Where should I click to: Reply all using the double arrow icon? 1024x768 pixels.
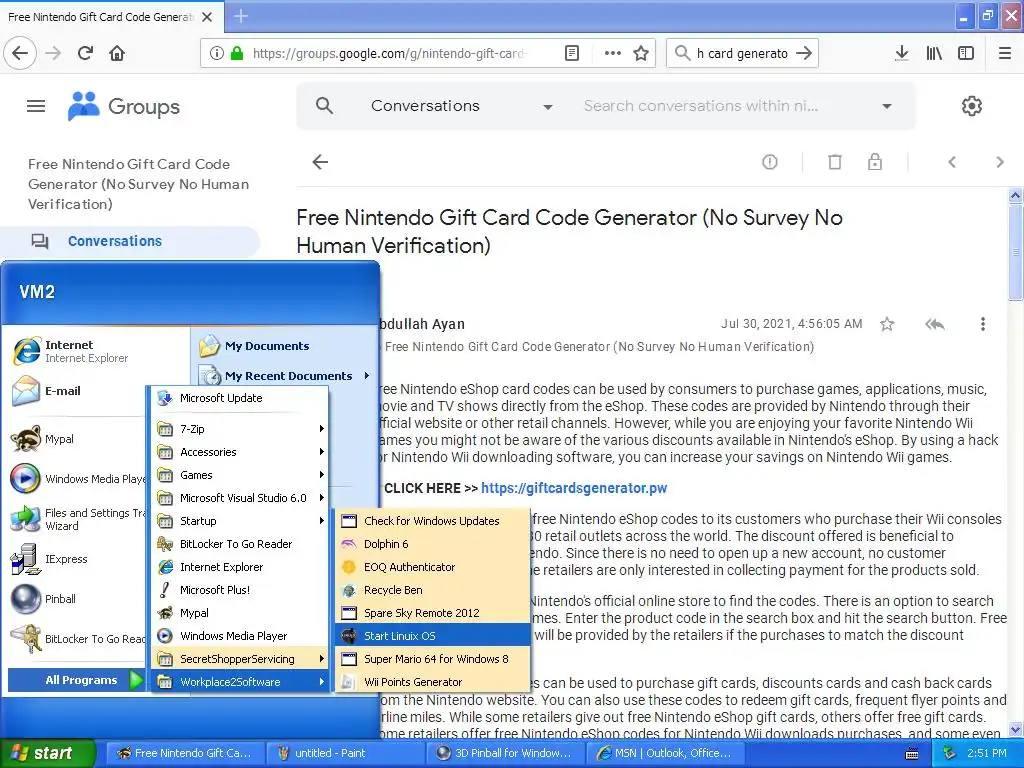click(935, 324)
